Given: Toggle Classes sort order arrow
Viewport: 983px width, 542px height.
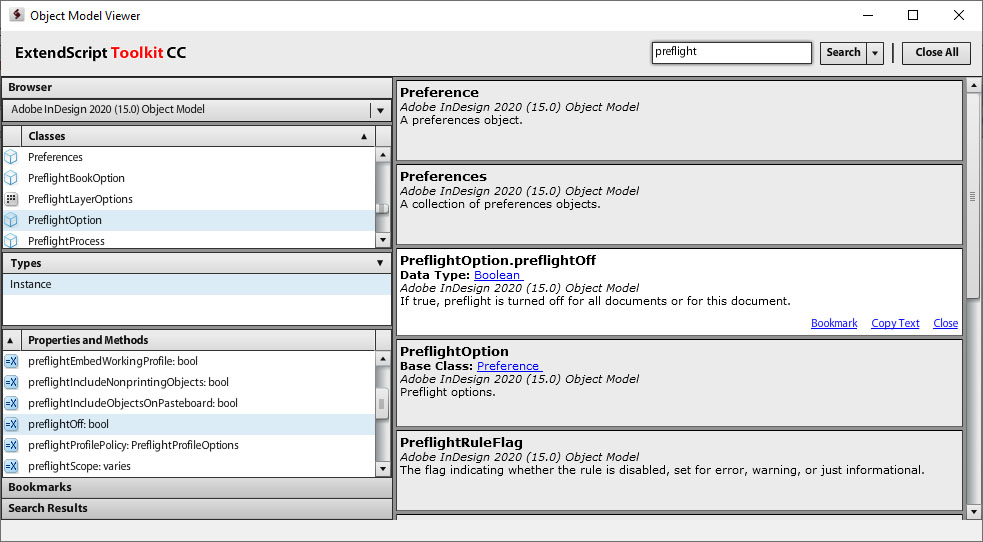Looking at the screenshot, I should point(364,136).
